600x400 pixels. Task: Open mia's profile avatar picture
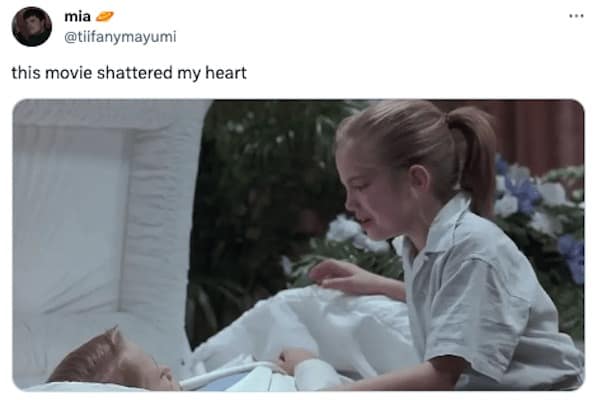point(32,26)
